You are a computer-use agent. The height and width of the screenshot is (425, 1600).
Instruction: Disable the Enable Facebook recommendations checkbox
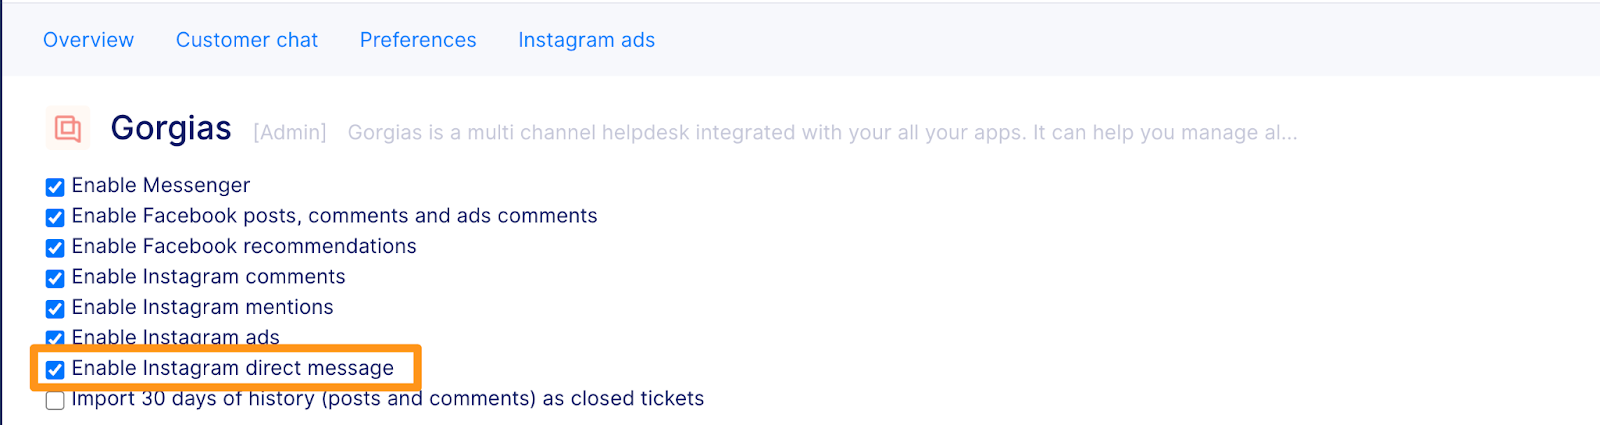[x=55, y=248]
